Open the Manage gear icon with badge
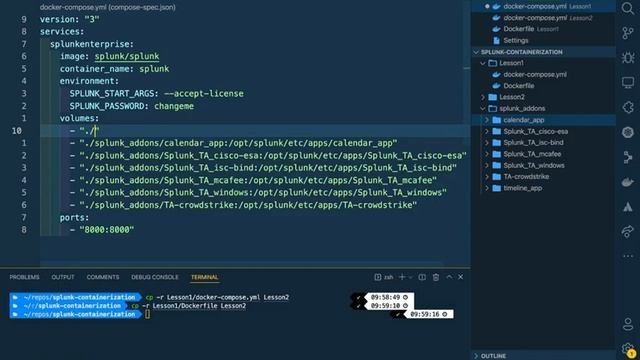 [628, 350]
